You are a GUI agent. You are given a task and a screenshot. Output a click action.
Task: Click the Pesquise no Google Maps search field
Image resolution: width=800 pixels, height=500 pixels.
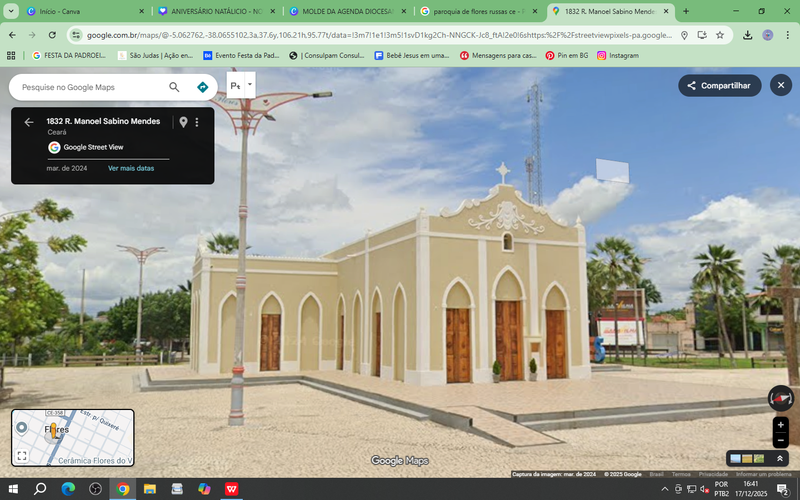(92, 87)
